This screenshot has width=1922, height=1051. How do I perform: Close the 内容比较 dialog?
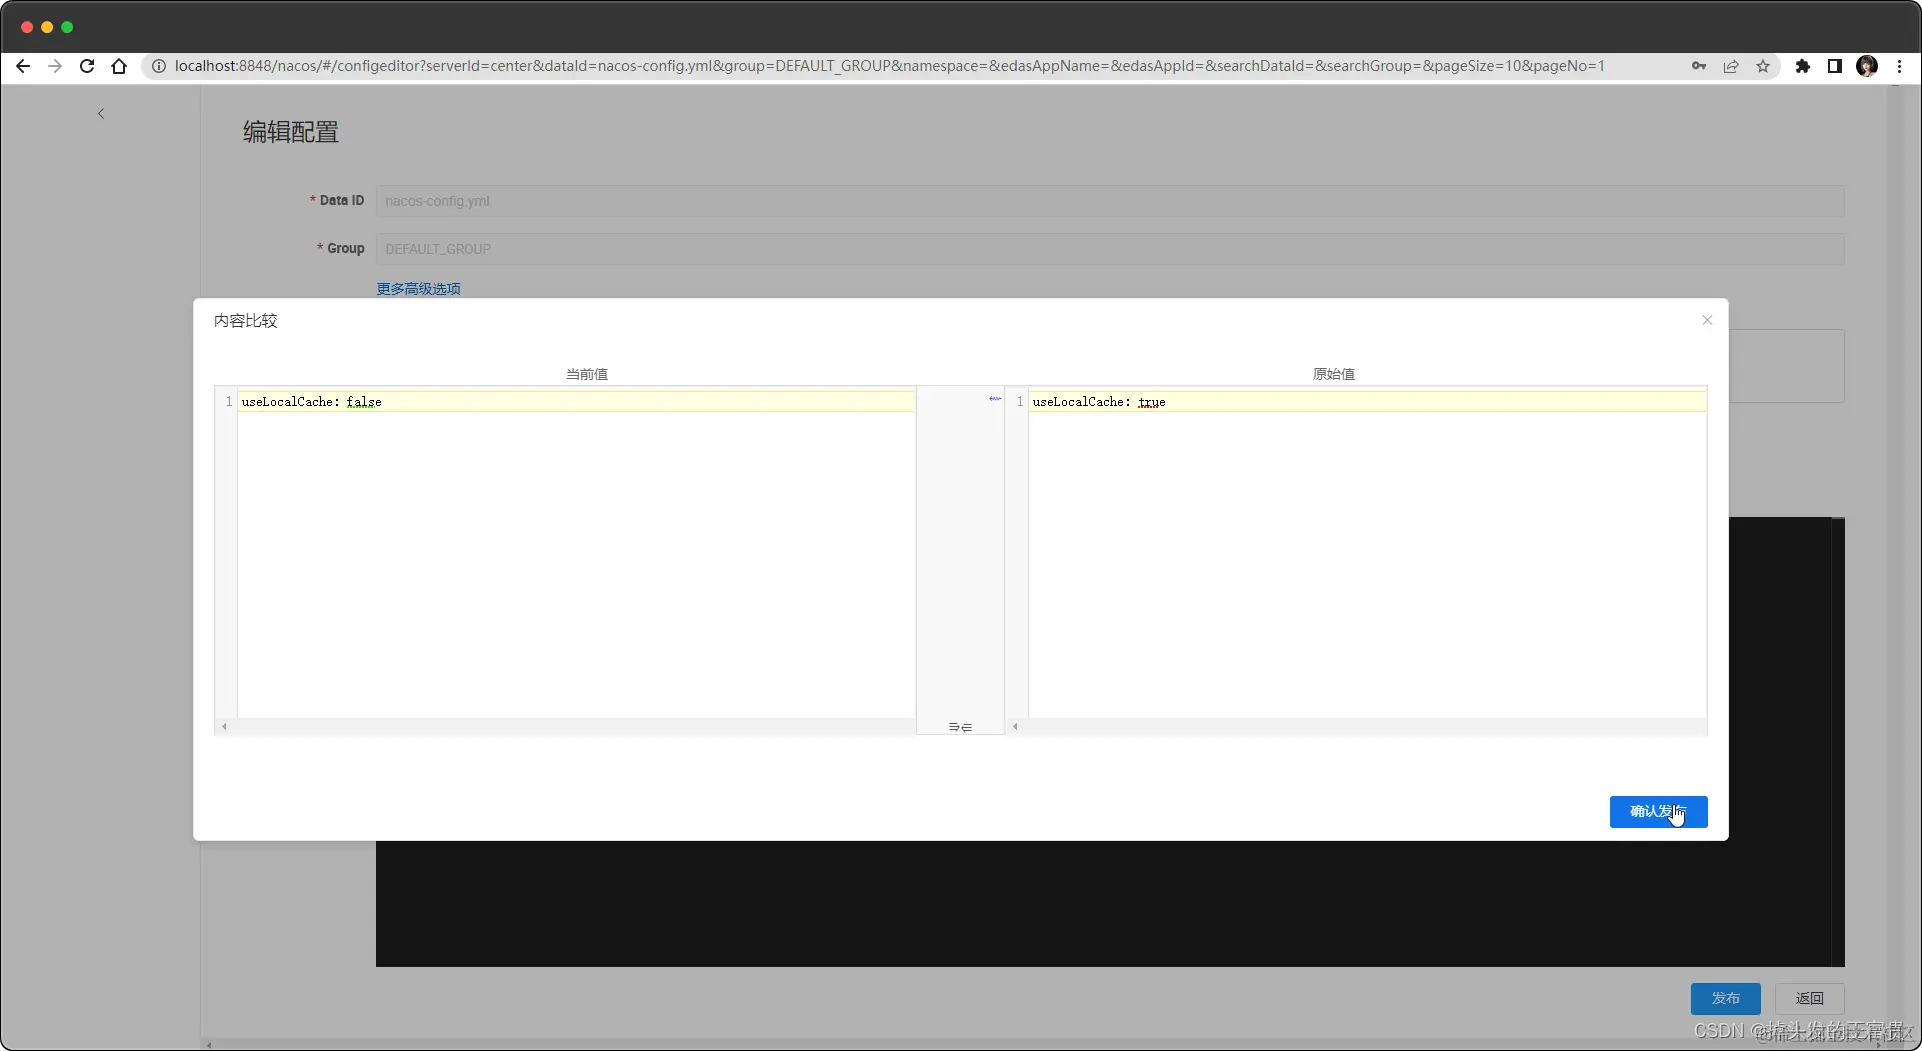coord(1707,320)
